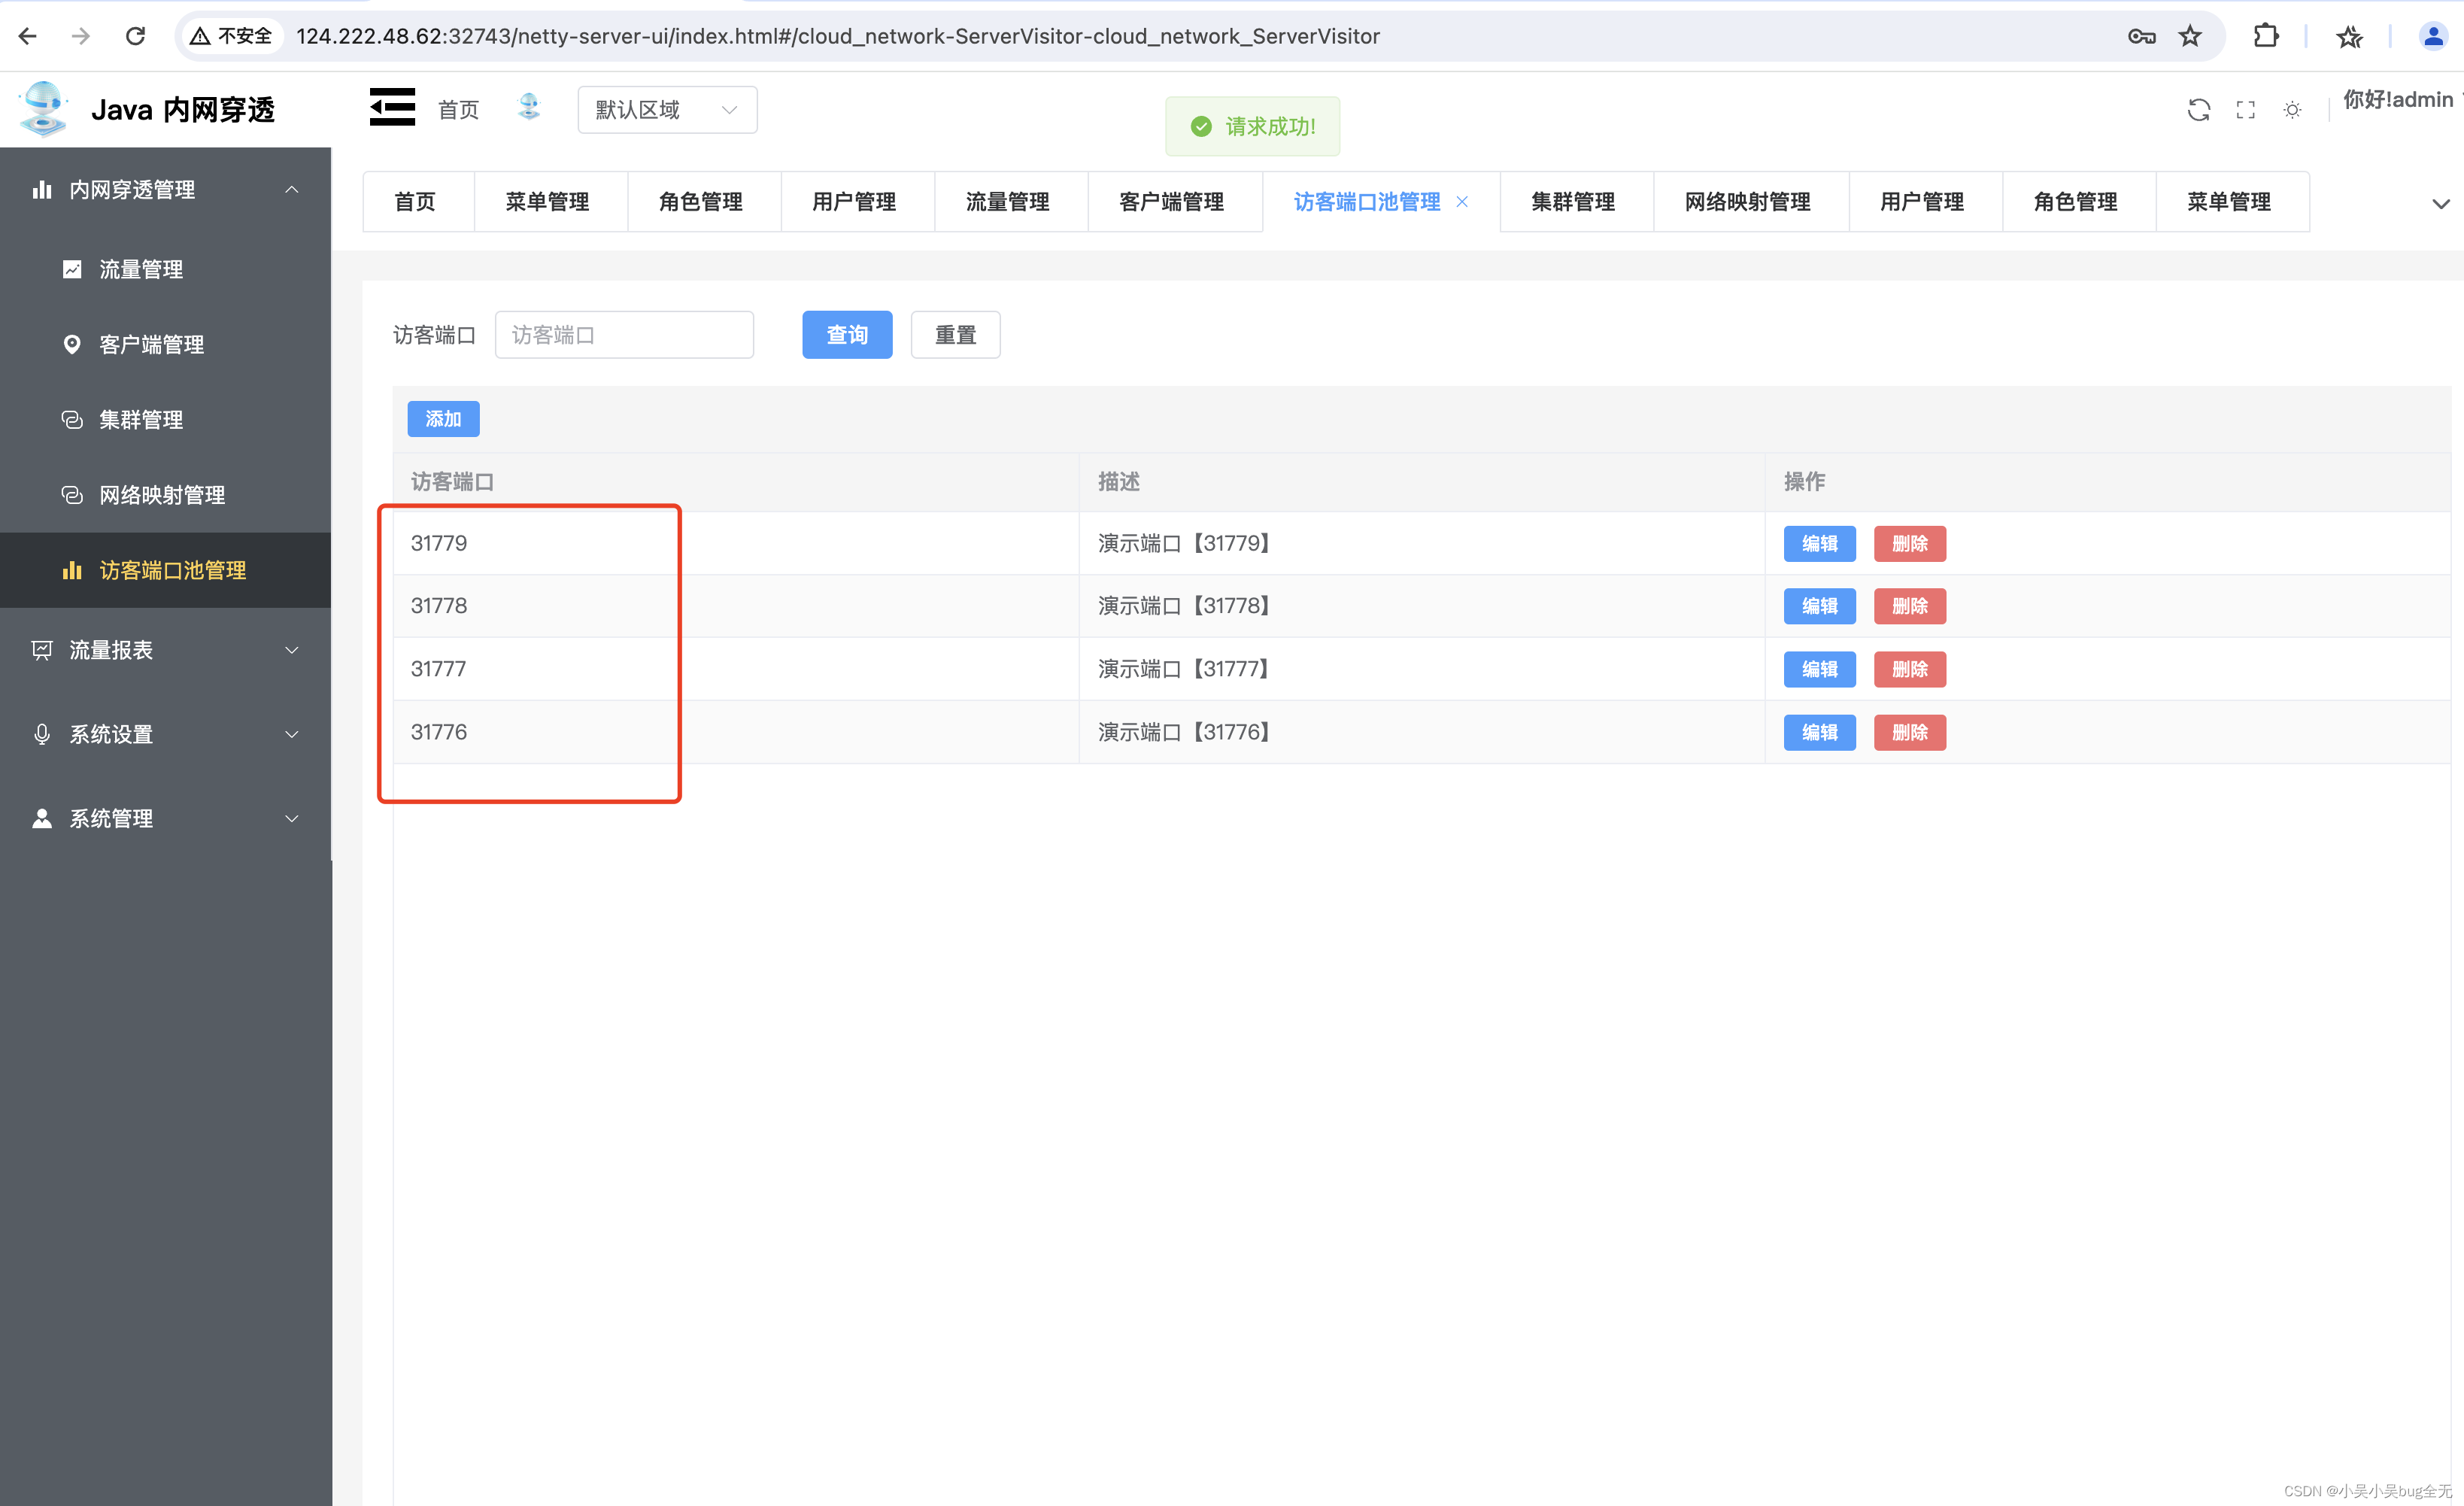
Task: Reload the page in browser
Action: pos(135,36)
